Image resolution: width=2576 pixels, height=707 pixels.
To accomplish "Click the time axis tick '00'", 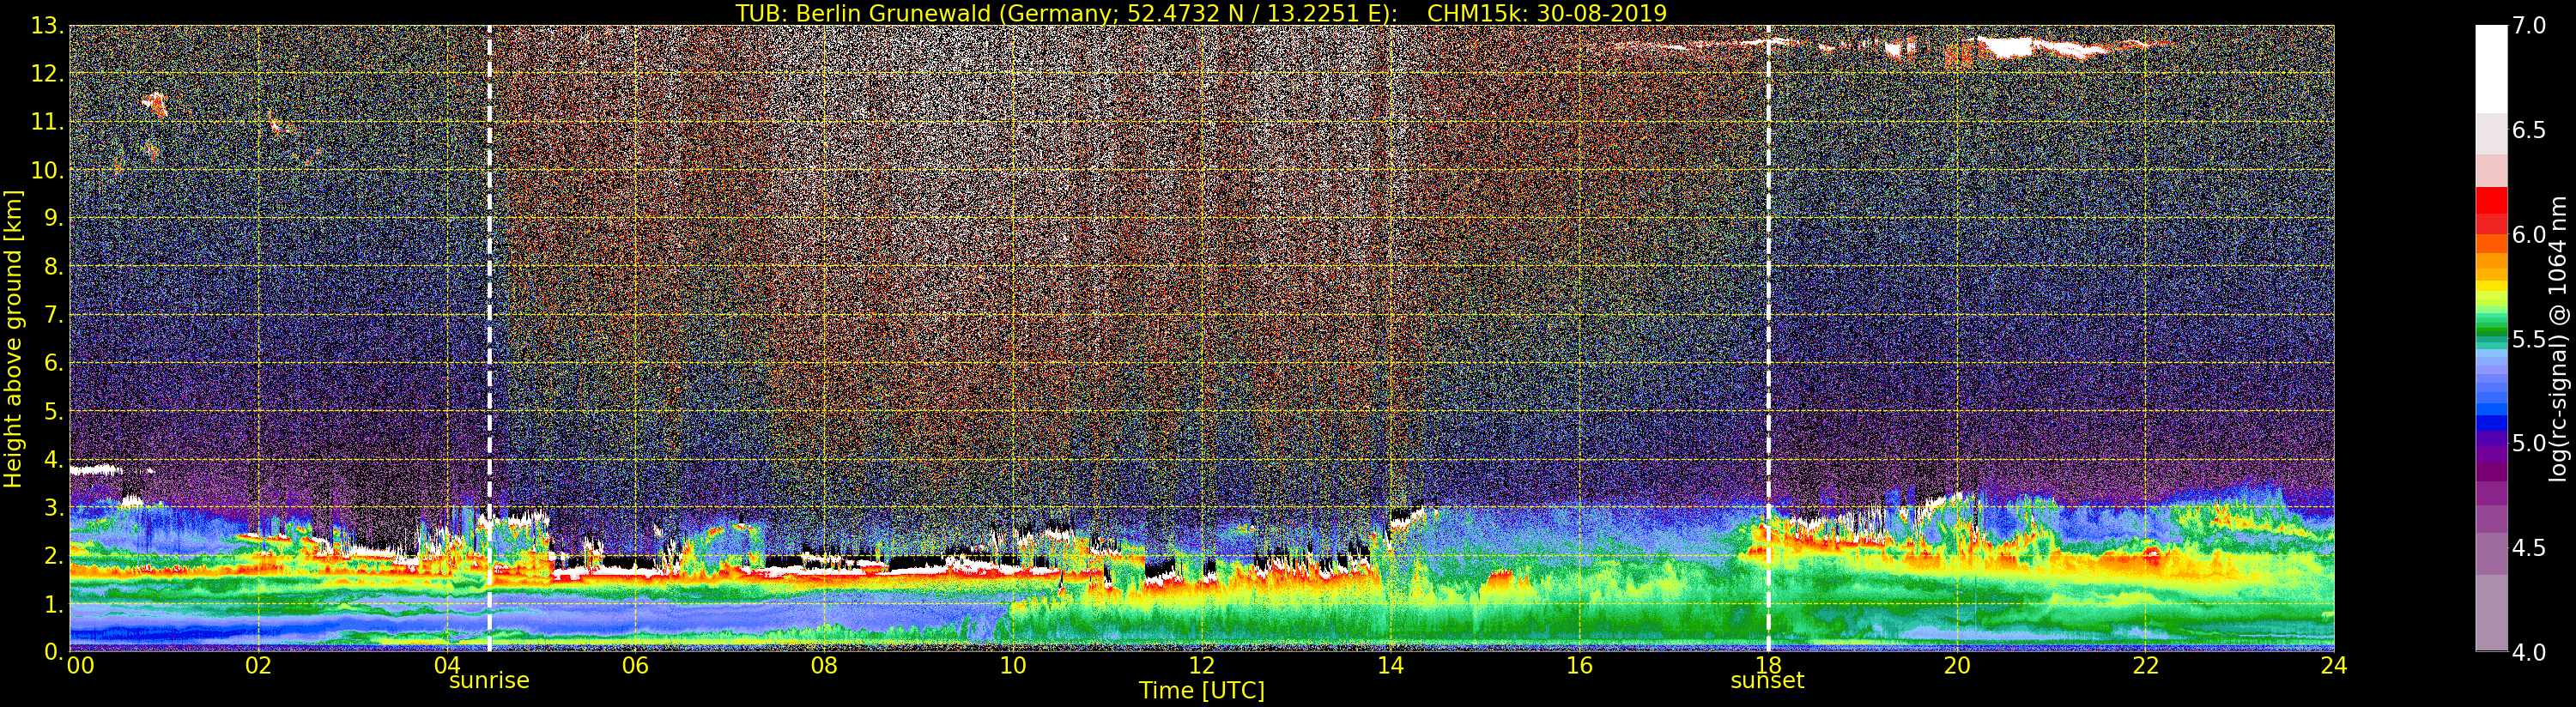I will point(79,666).
